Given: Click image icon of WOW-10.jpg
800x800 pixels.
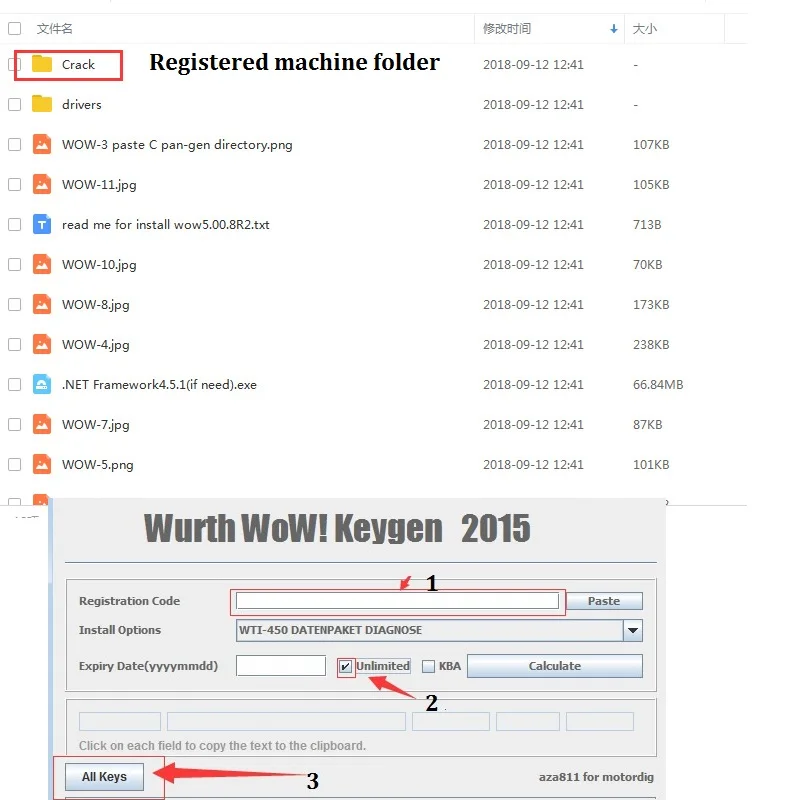Looking at the screenshot, I should coord(42,264).
